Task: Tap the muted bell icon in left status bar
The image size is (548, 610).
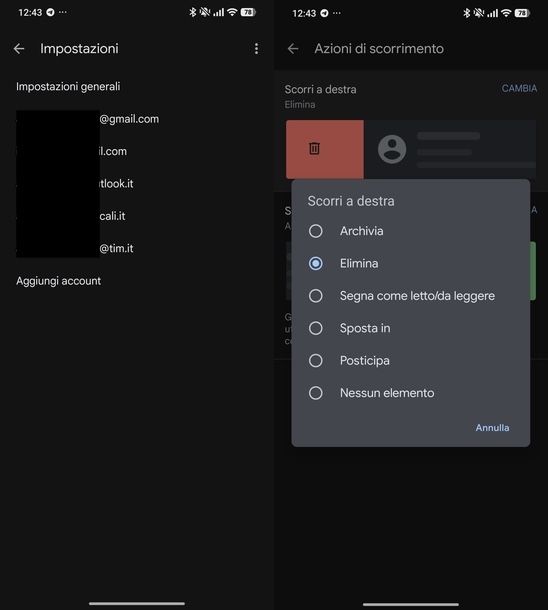Action: [204, 12]
